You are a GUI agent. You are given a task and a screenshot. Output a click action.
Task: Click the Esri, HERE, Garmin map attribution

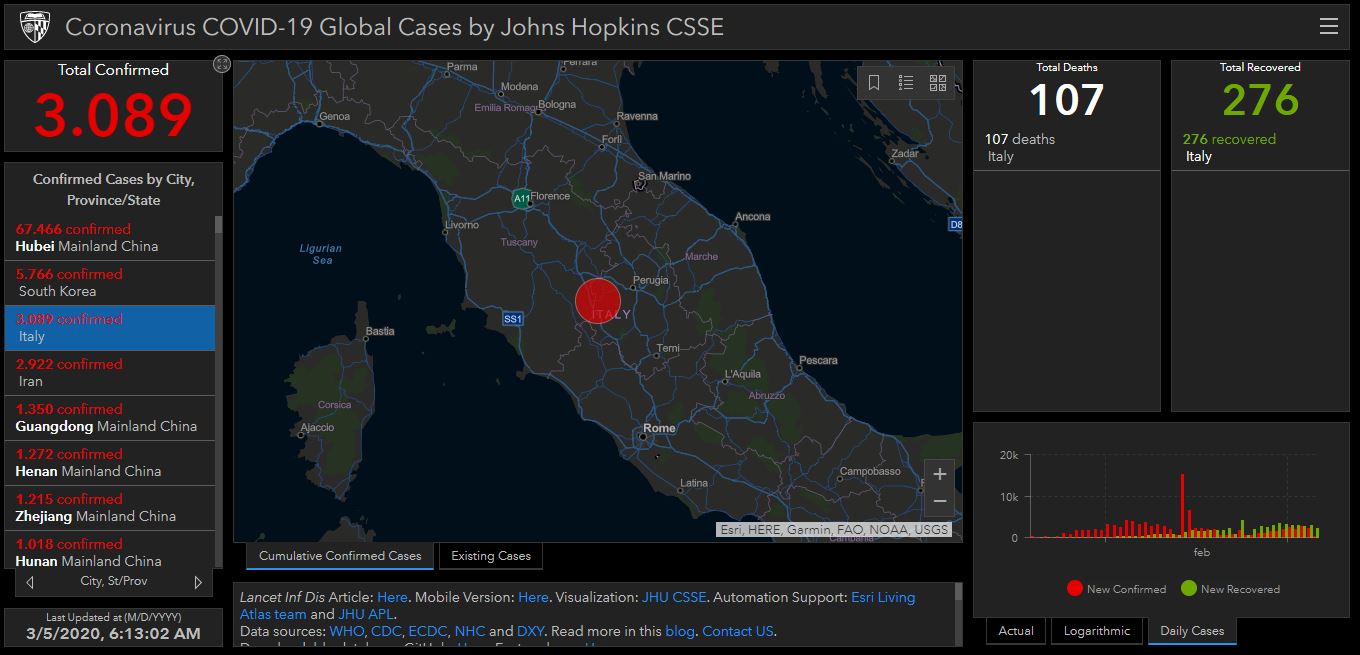833,530
